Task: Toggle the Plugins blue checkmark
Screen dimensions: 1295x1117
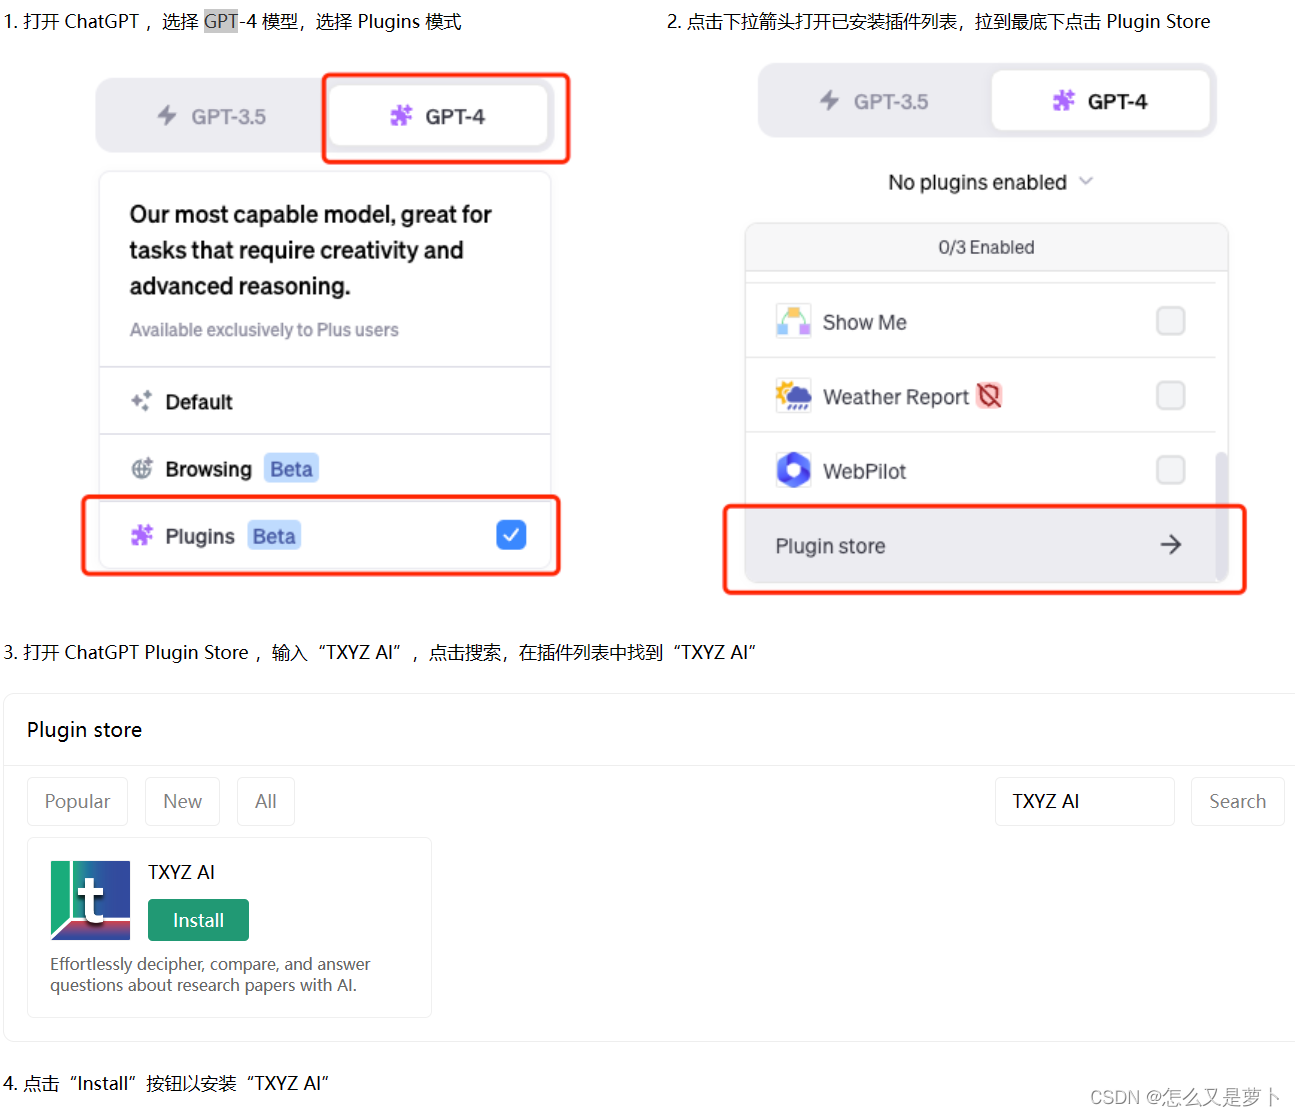Action: click(511, 535)
